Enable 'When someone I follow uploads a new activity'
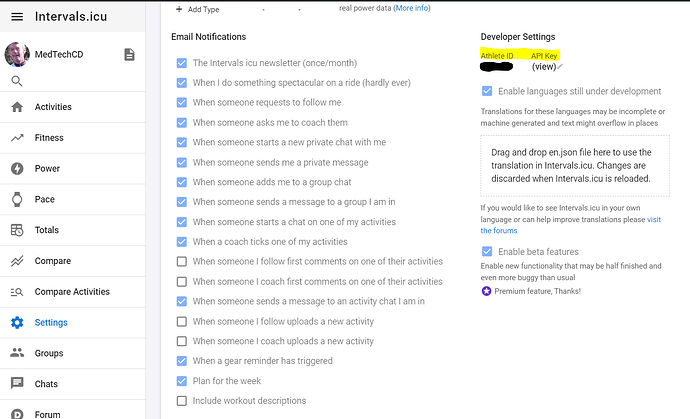The width and height of the screenshot is (690, 419). (x=182, y=322)
